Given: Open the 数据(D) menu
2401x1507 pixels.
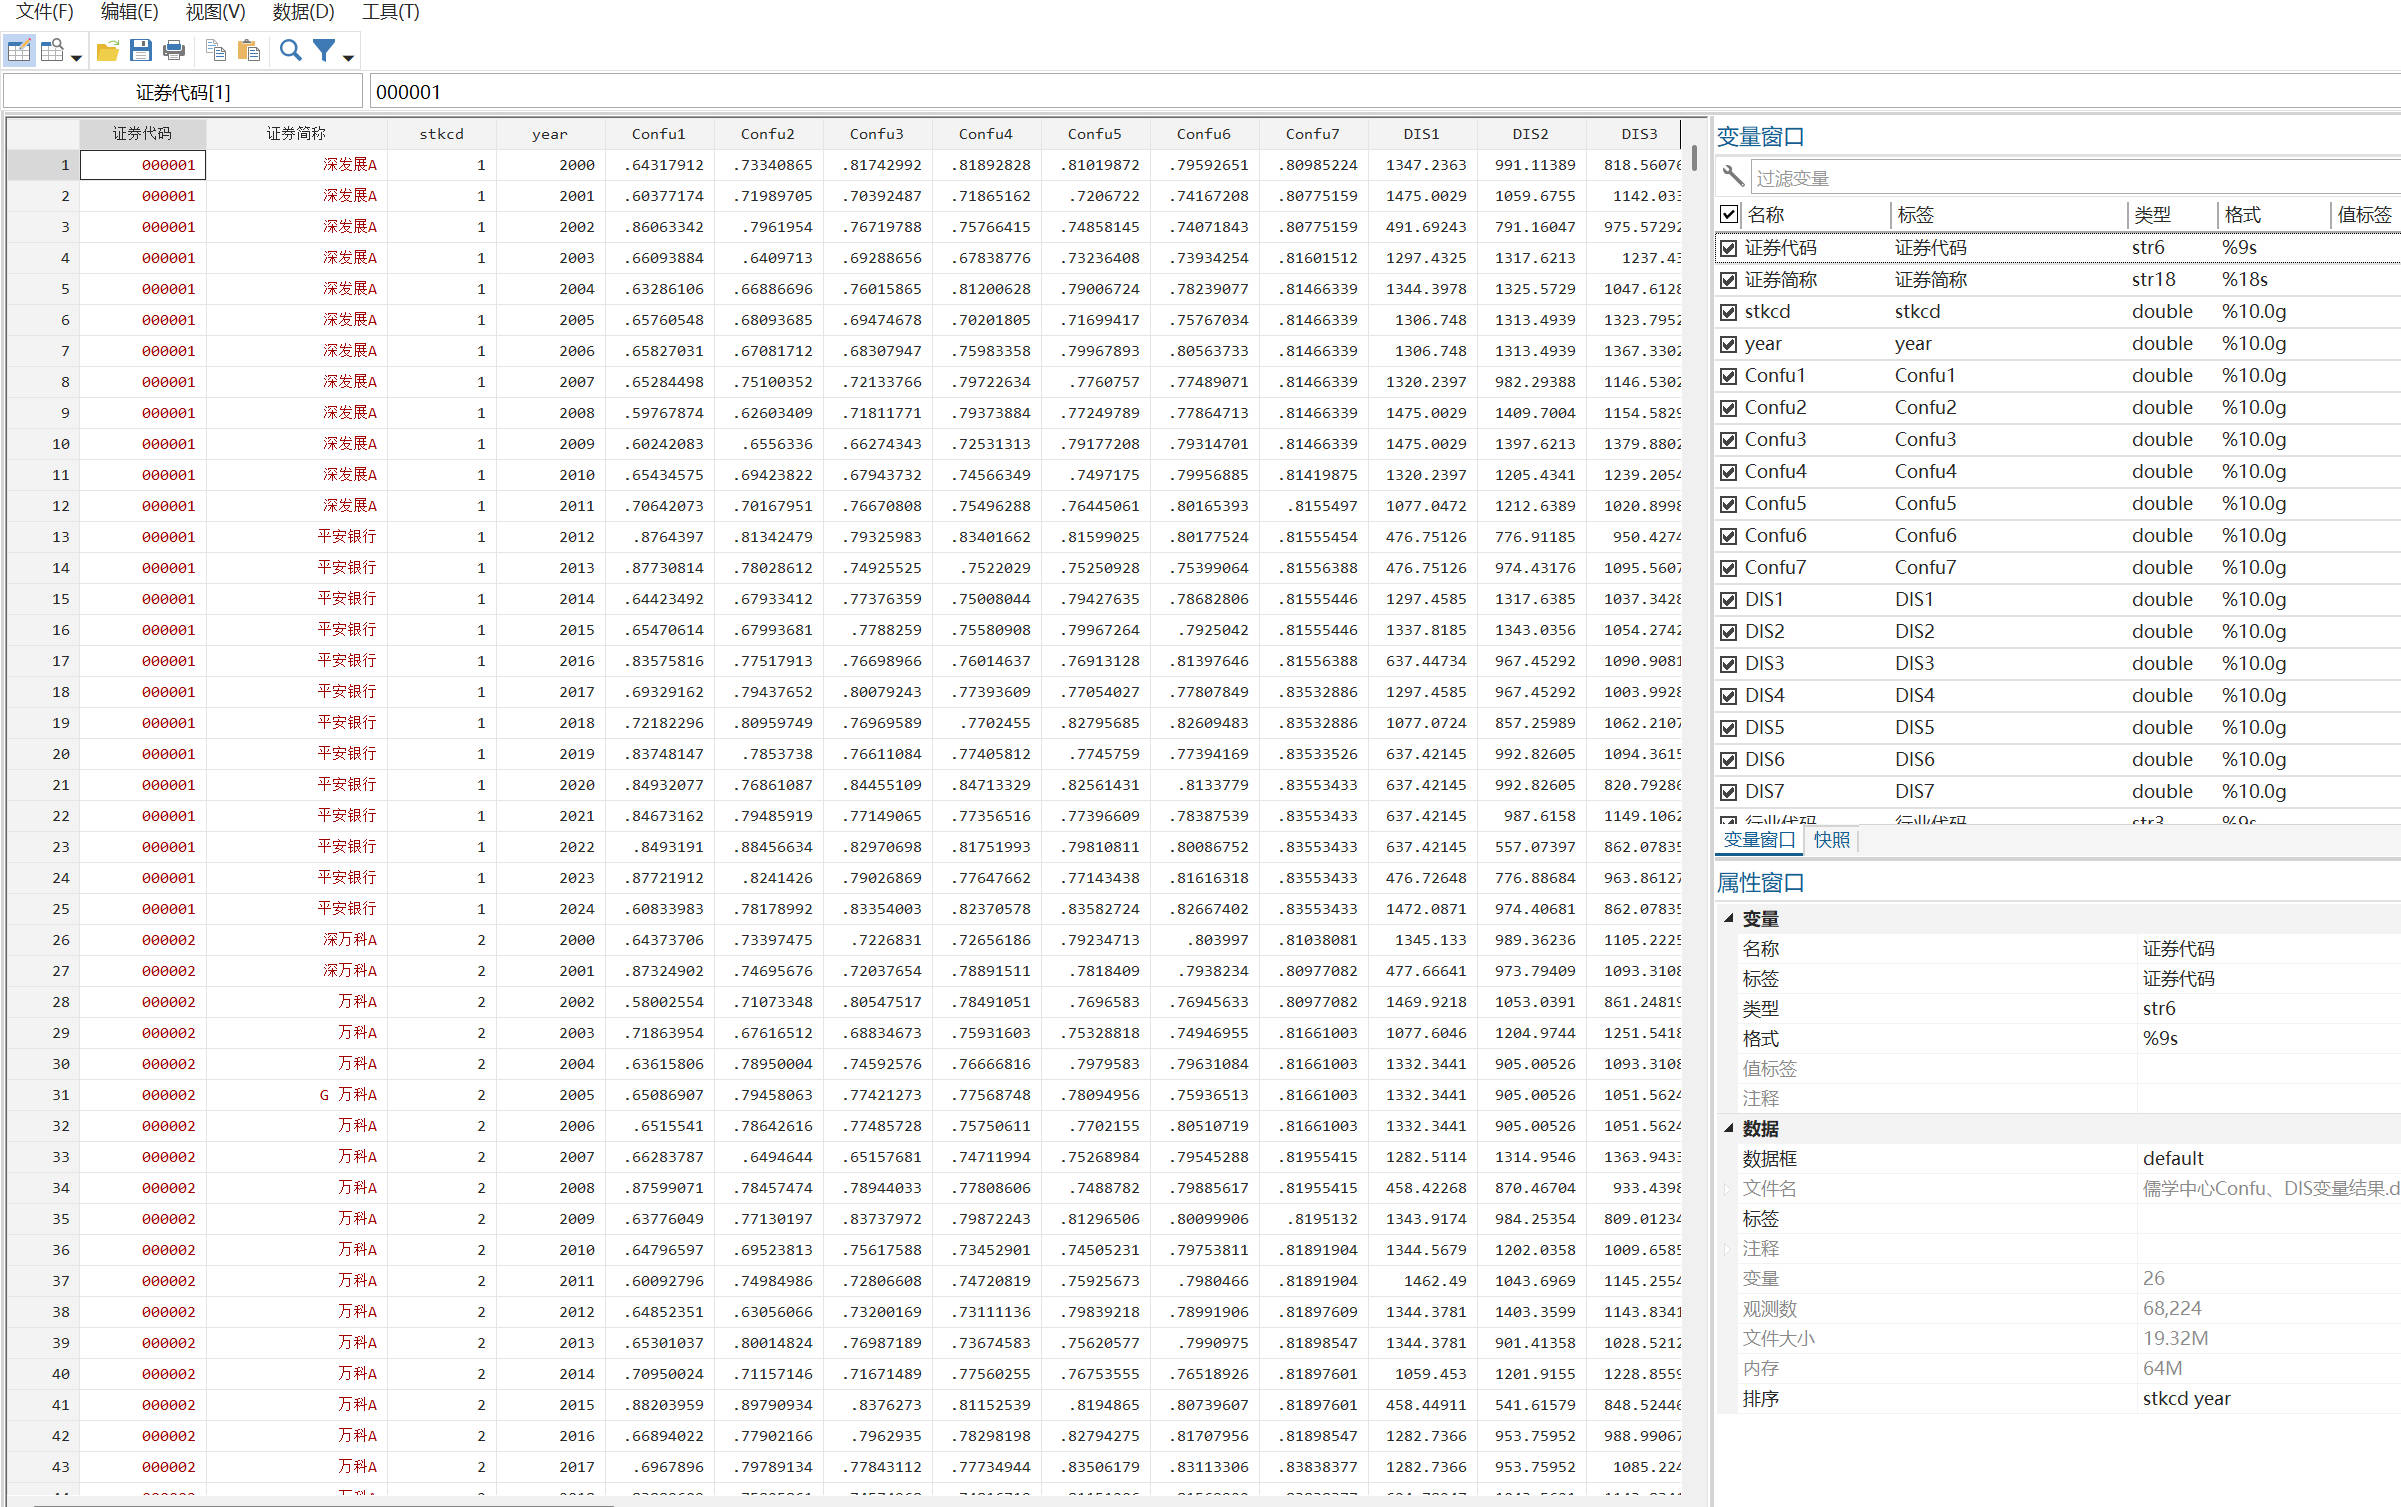Looking at the screenshot, I should [x=303, y=12].
